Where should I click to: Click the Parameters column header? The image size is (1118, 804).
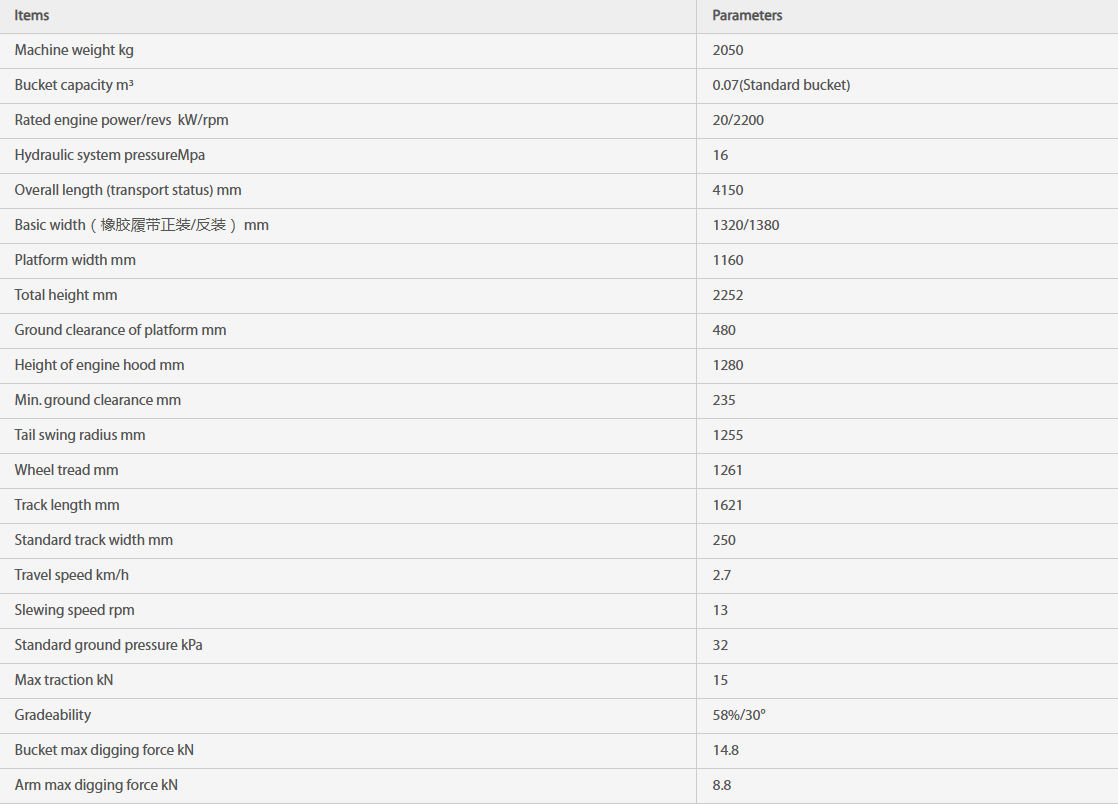(x=747, y=16)
